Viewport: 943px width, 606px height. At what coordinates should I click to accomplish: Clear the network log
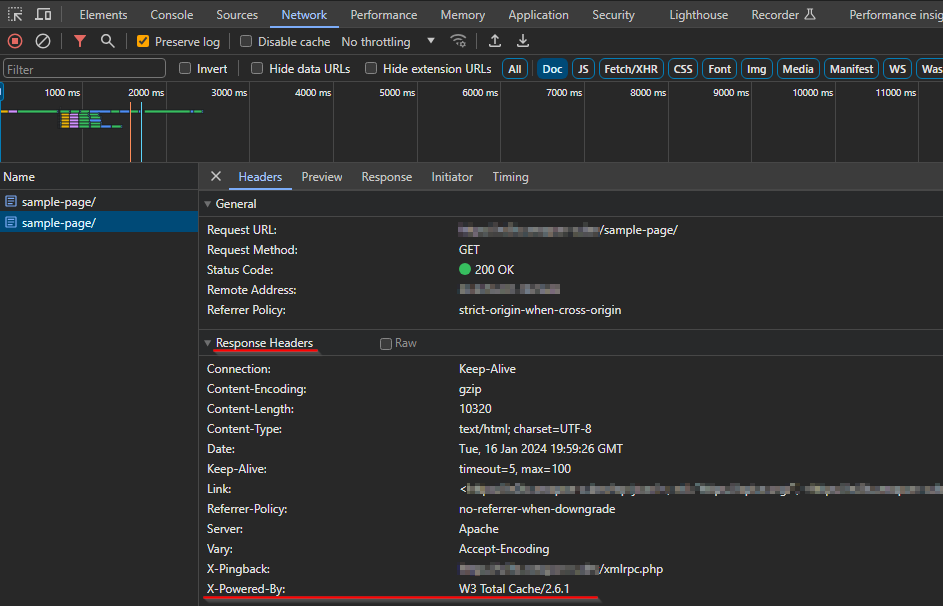click(43, 41)
